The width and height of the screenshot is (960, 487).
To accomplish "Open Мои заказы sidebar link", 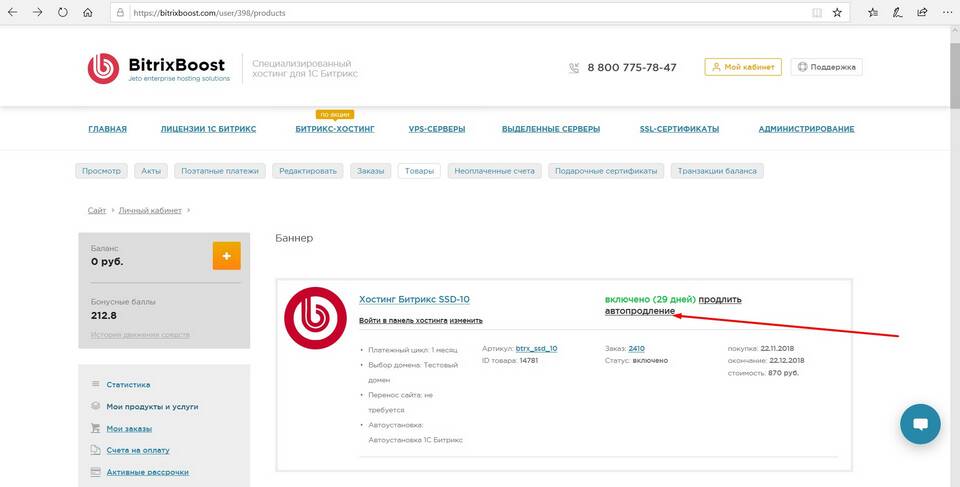I will [x=129, y=429].
